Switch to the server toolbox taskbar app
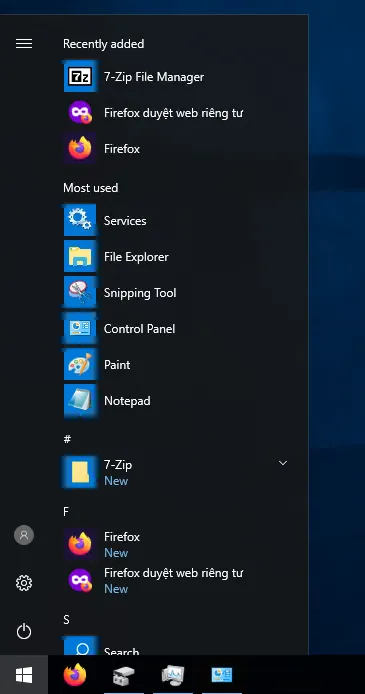Screen dimensions: 365x694 click(123, 675)
